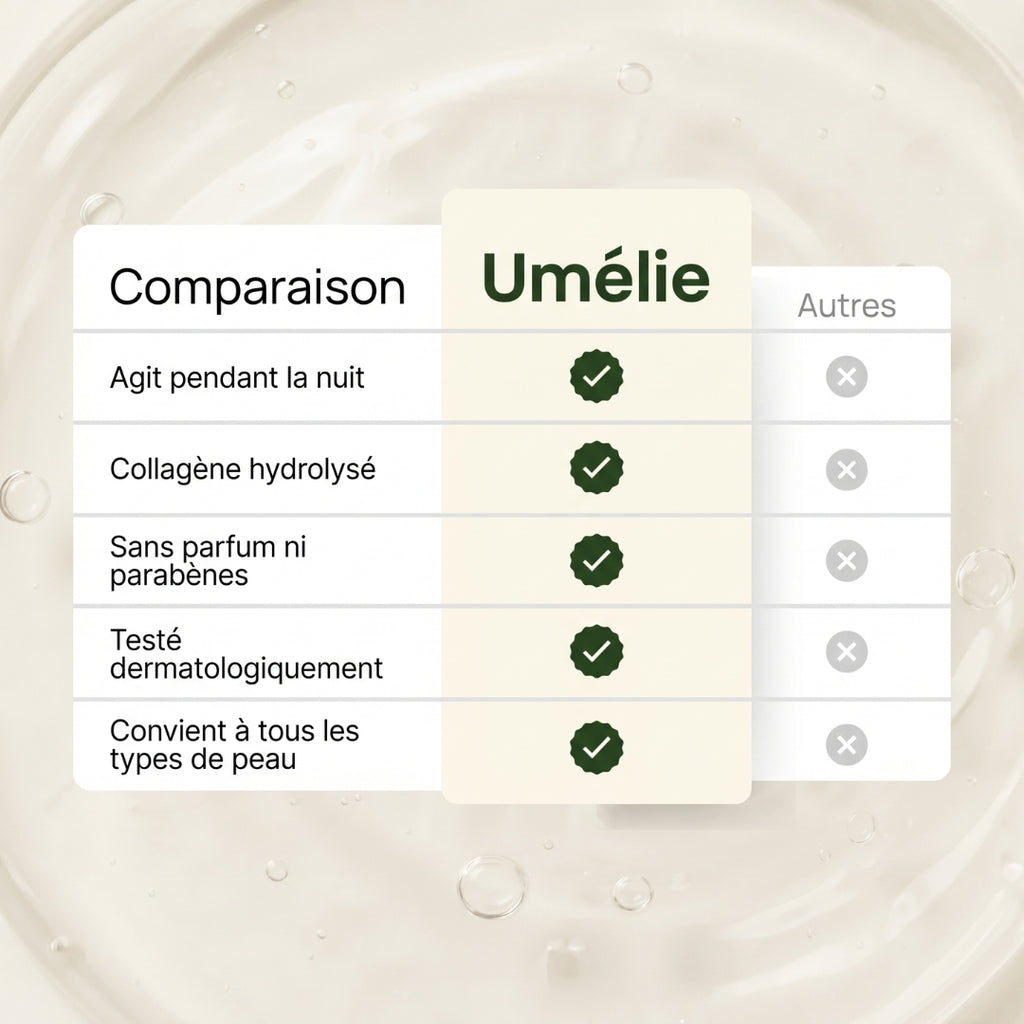
Task: Click the gray X for Testé dermatologiquement
Action: click(846, 652)
